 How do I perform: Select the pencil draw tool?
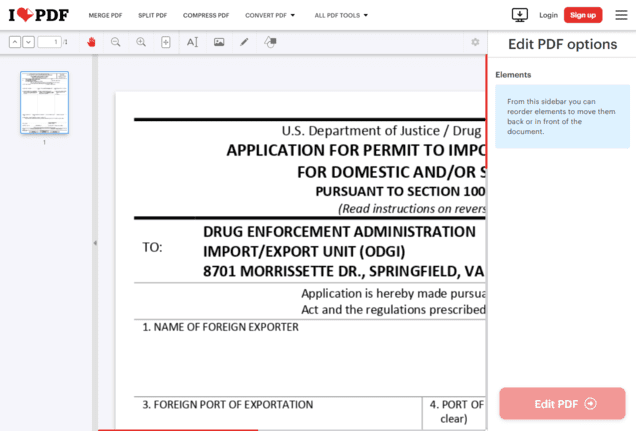point(244,42)
